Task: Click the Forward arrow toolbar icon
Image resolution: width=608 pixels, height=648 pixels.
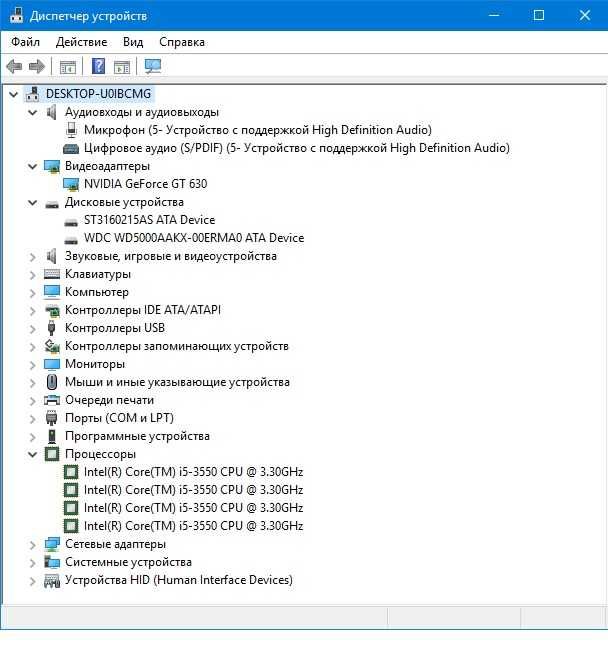Action: [x=37, y=66]
